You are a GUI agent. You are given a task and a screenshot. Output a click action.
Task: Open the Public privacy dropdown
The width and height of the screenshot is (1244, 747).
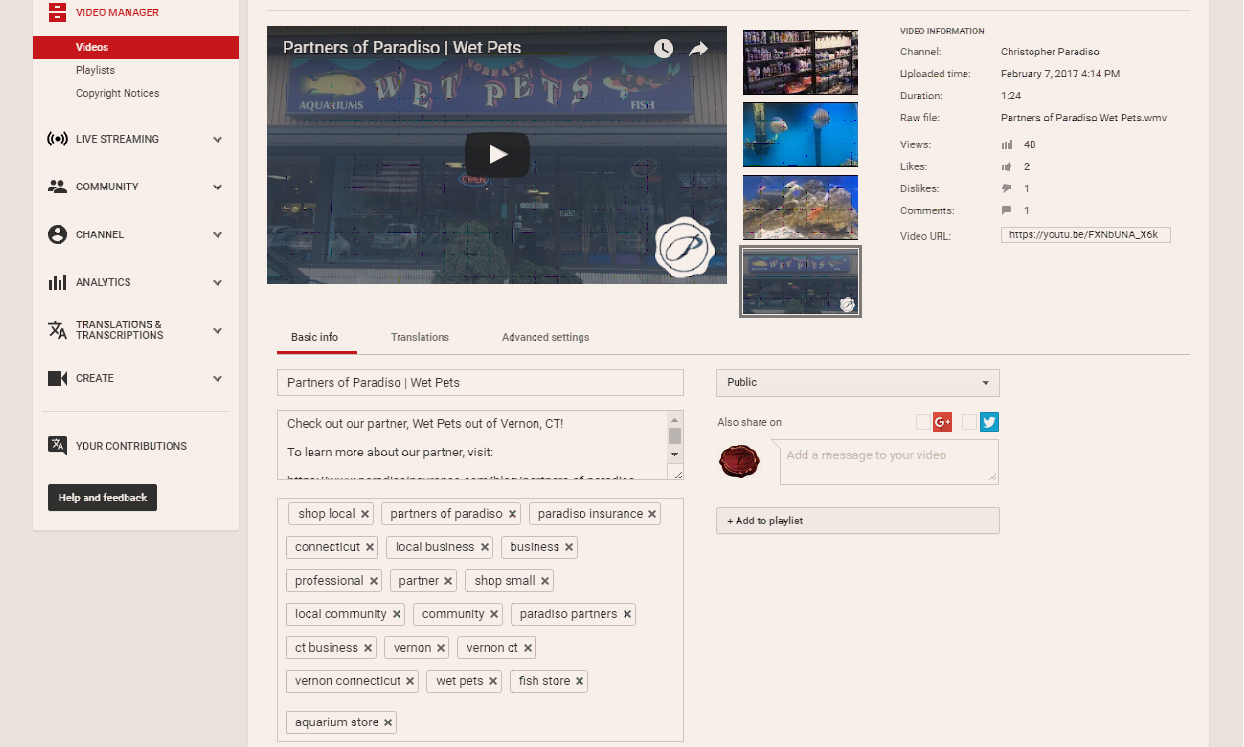(x=857, y=383)
